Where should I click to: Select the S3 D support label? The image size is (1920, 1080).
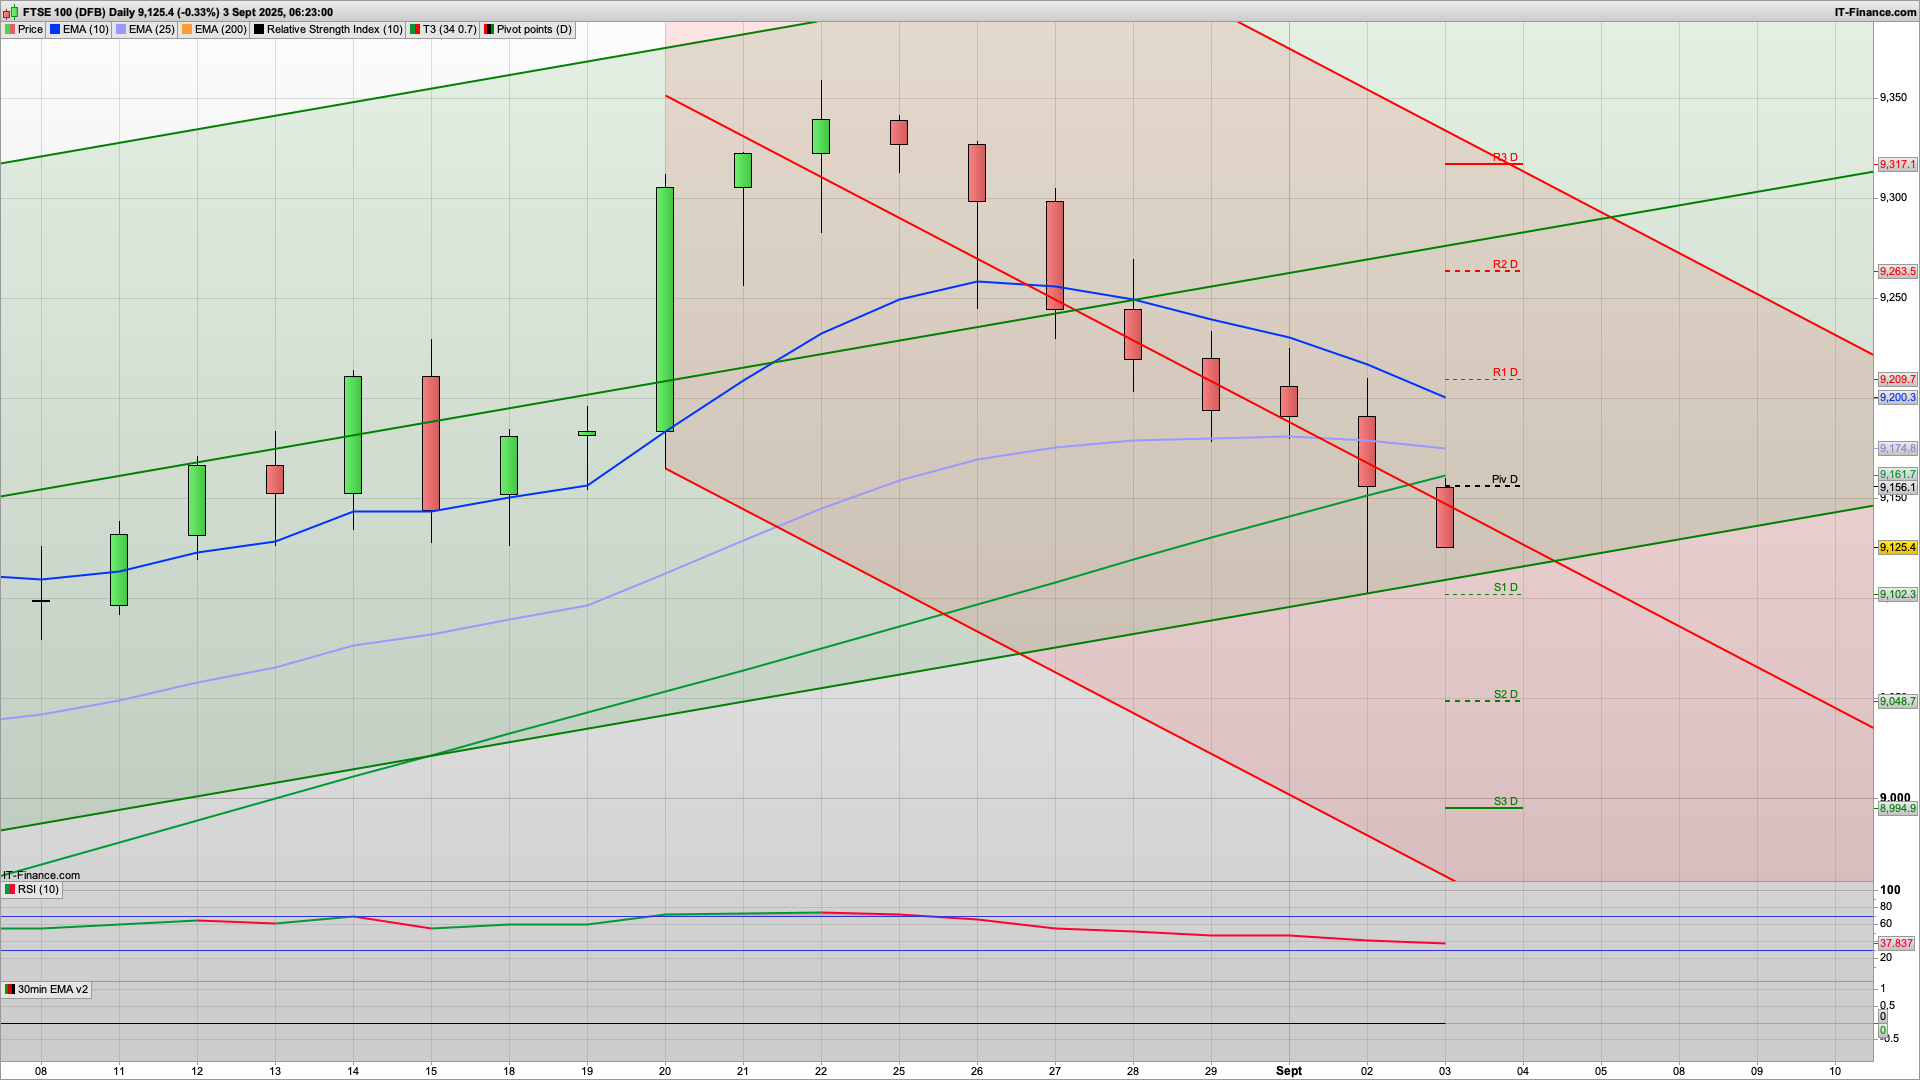point(1506,801)
